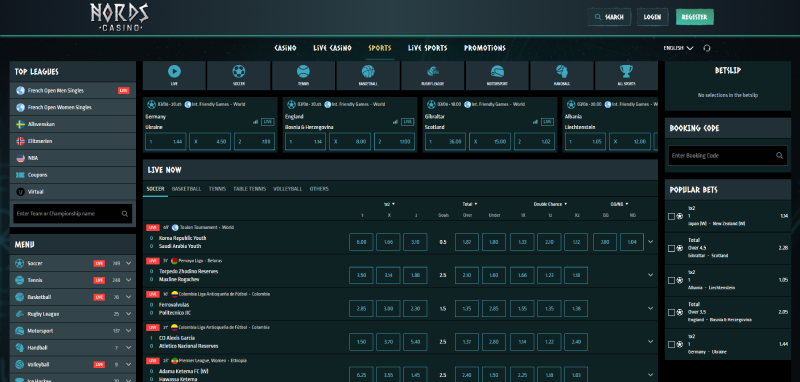800x382 pixels.
Task: Expand Ferrovalvulas vs Politecnico JIC markets
Action: 651,308
